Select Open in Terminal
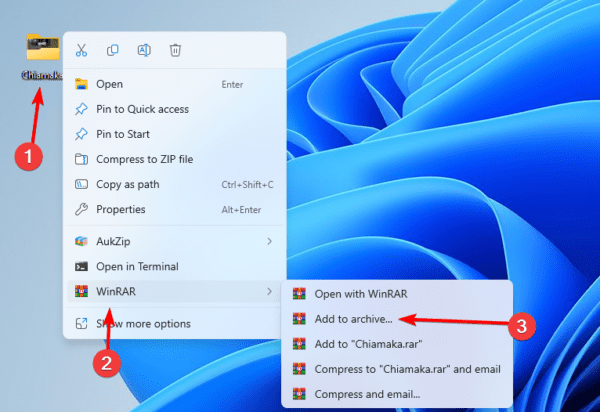This screenshot has height=412, width=600. [175, 267]
